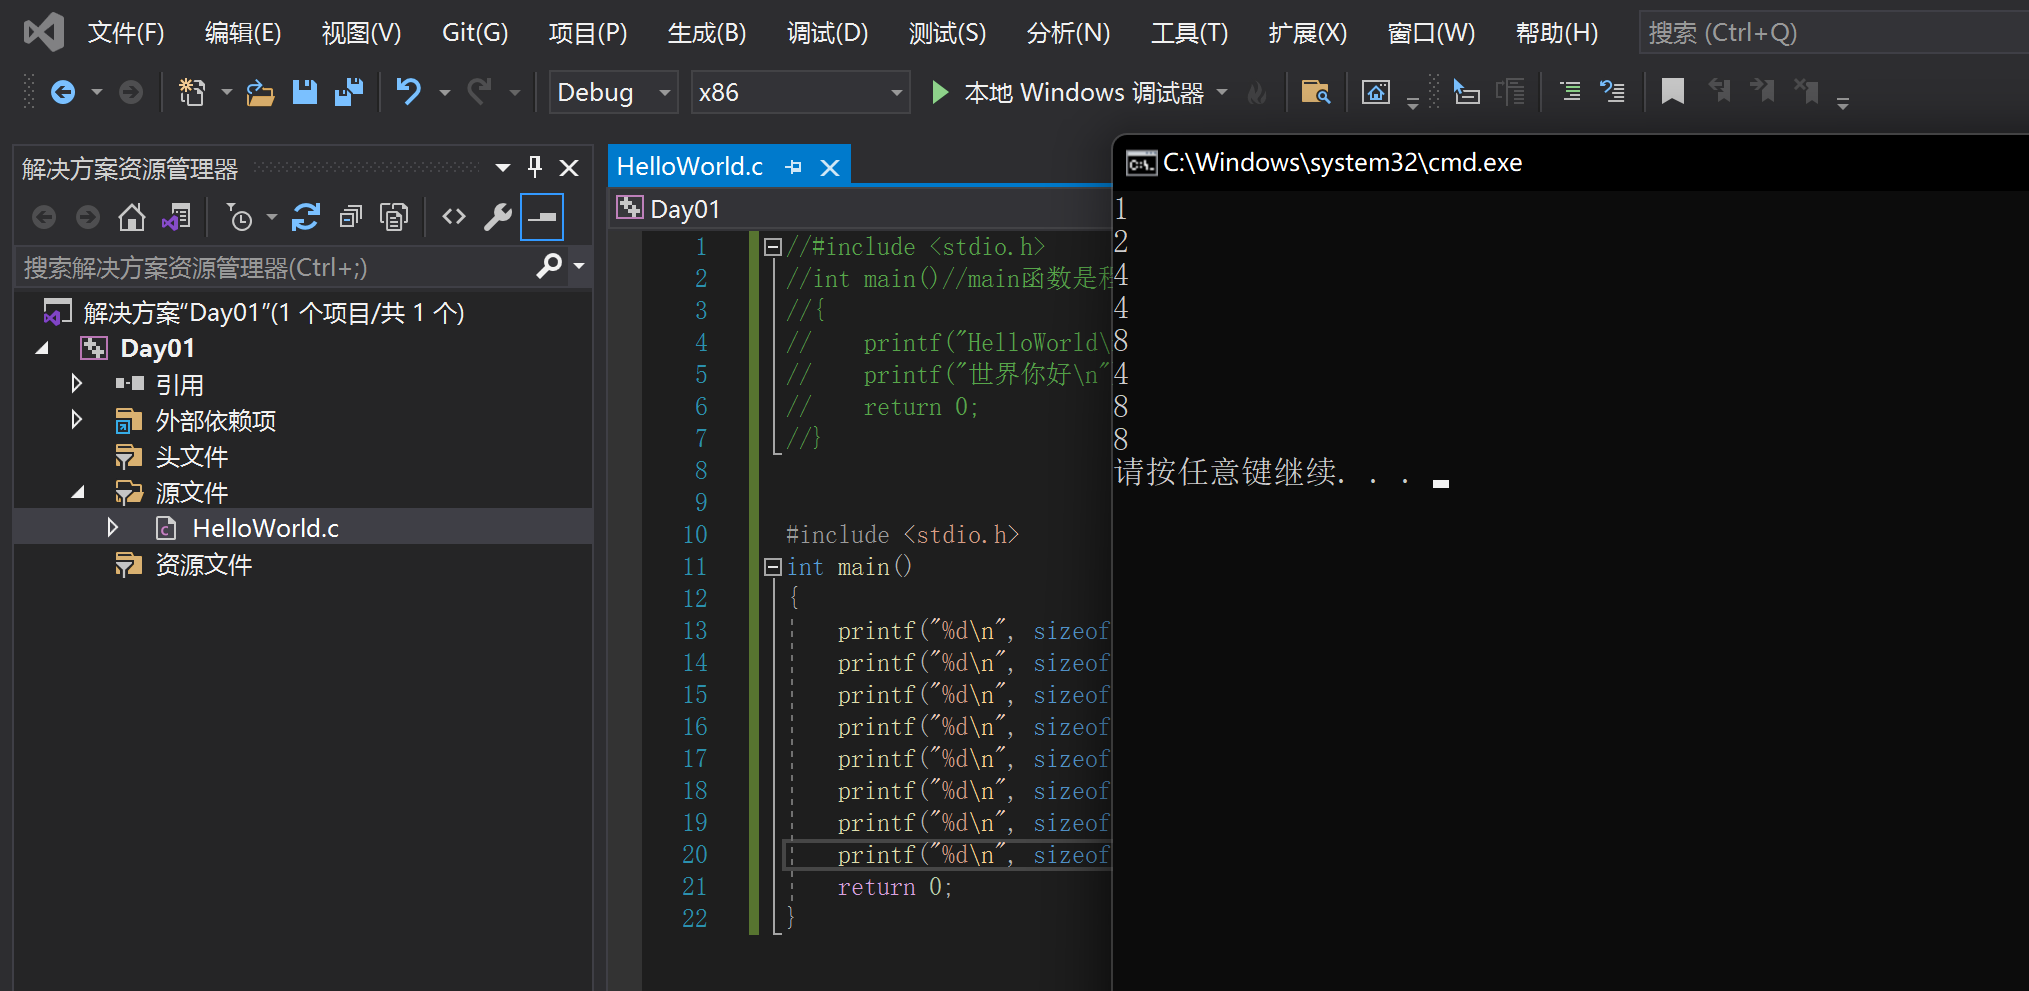Click cmd.exe console window title

[x=1342, y=163]
